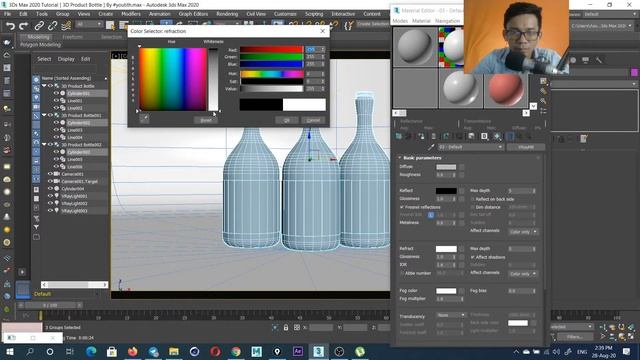640x360 pixels.
Task: Click the 3ds Max taskbar icon
Action: 318,351
